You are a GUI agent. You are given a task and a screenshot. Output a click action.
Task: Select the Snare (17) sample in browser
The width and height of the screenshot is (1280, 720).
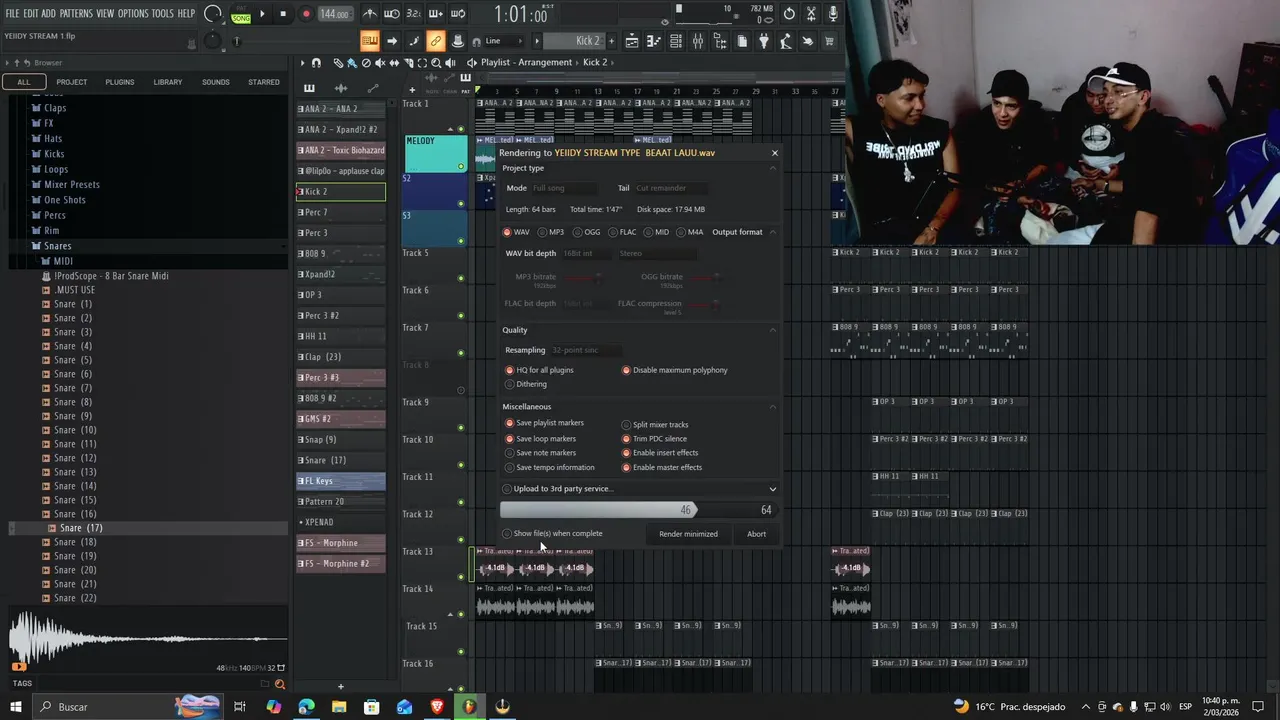(x=80, y=528)
